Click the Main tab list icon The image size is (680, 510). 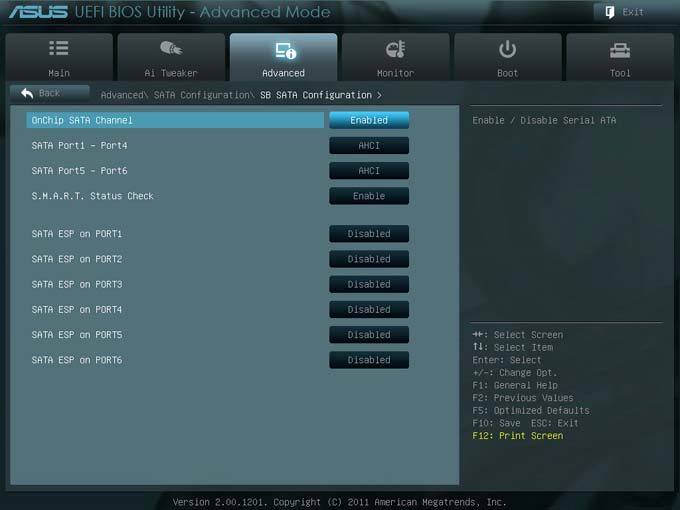(59, 48)
